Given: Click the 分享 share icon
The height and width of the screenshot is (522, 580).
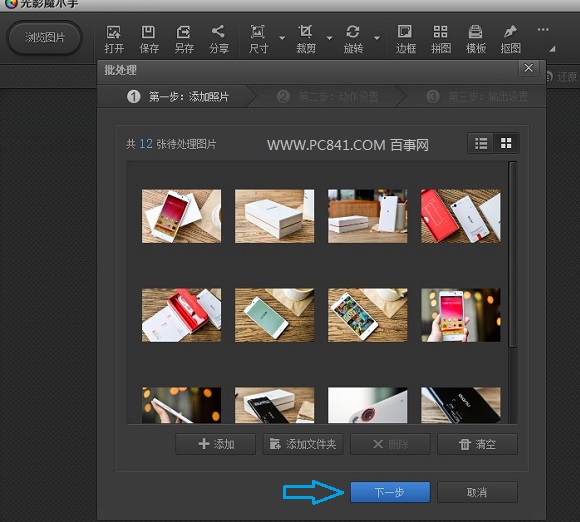Looking at the screenshot, I should pyautogui.click(x=218, y=39).
